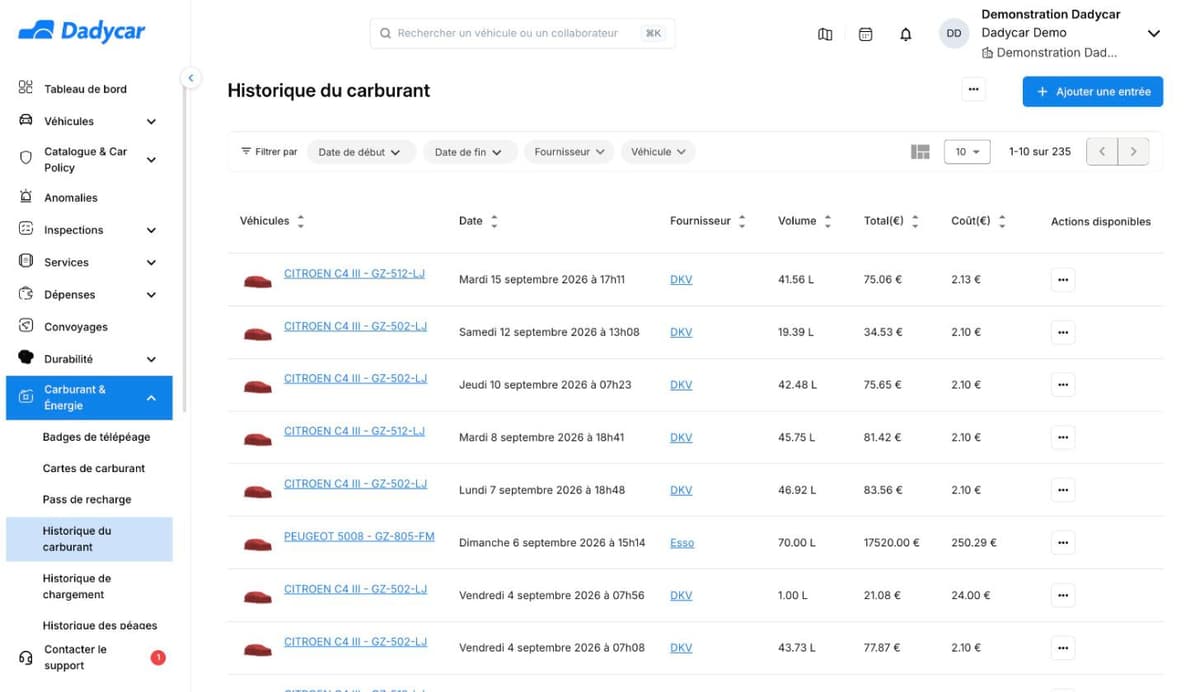Click the Ajouter une entrée button

[1092, 91]
